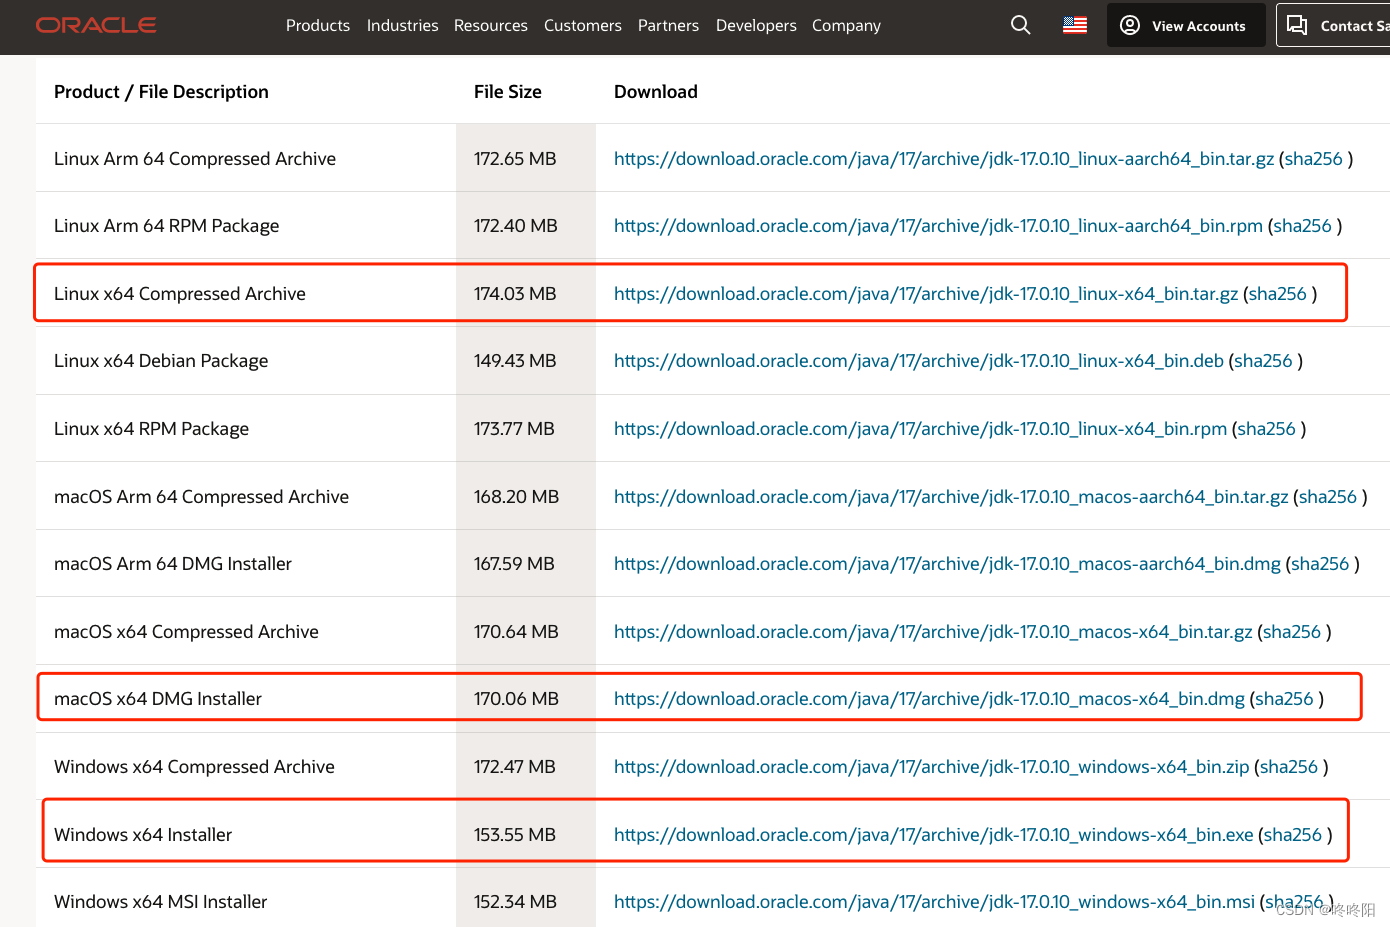Click the Oracle logo
Image resolution: width=1390 pixels, height=927 pixels.
click(96, 25)
